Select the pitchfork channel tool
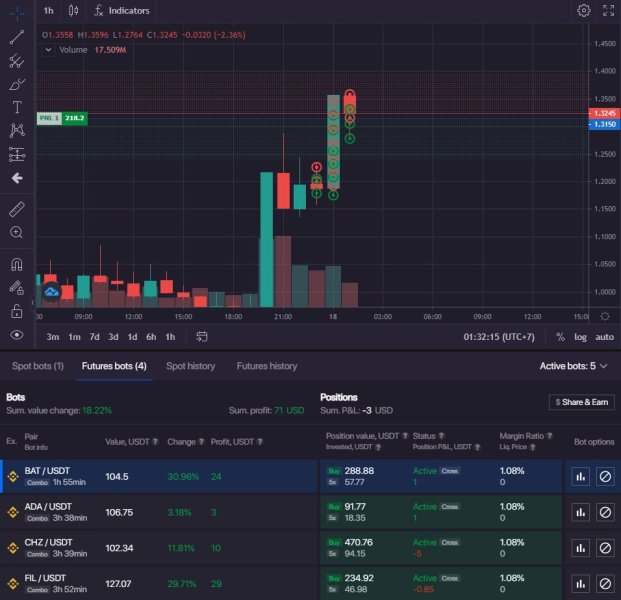Viewport: 621px width, 600px height. [17, 61]
